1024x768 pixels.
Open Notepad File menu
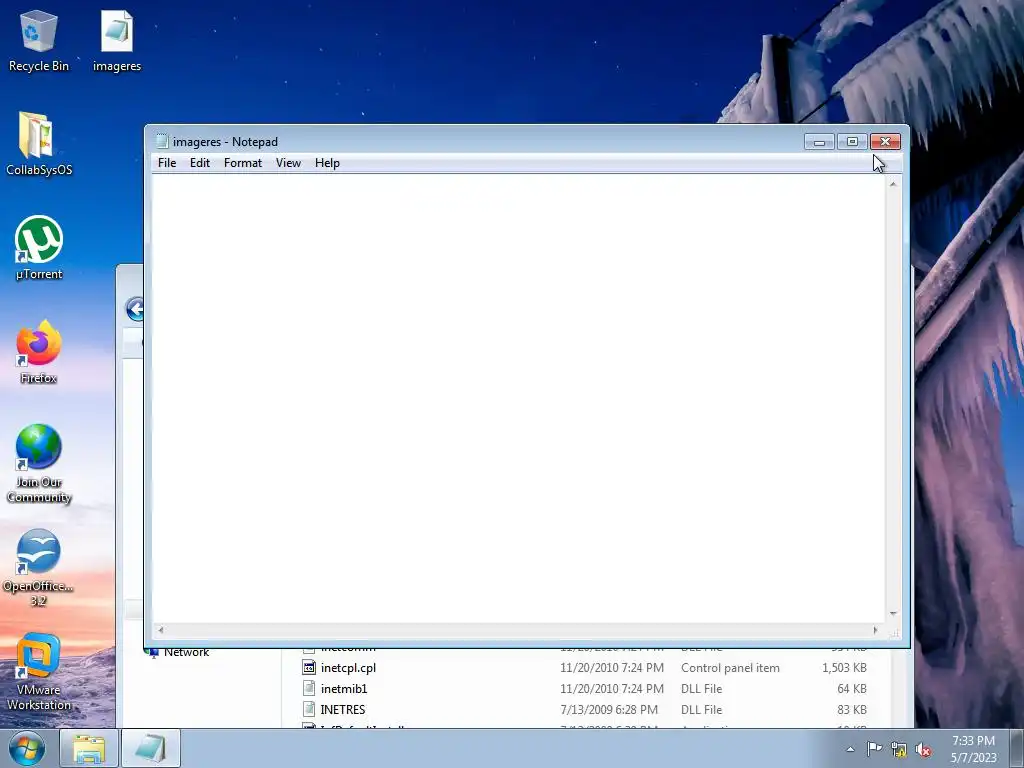coord(167,163)
